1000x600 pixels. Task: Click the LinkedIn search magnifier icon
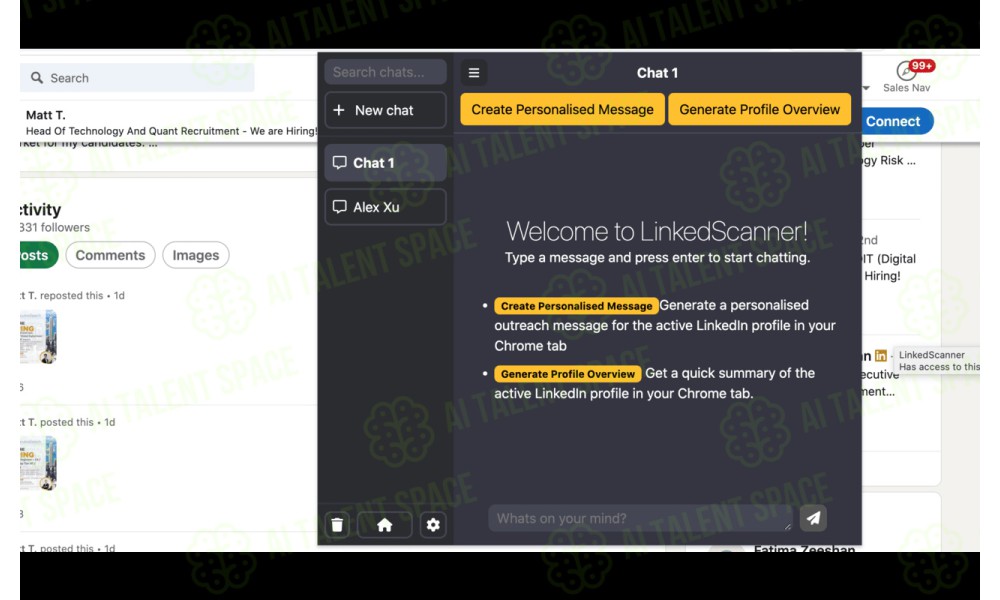[x=37, y=78]
